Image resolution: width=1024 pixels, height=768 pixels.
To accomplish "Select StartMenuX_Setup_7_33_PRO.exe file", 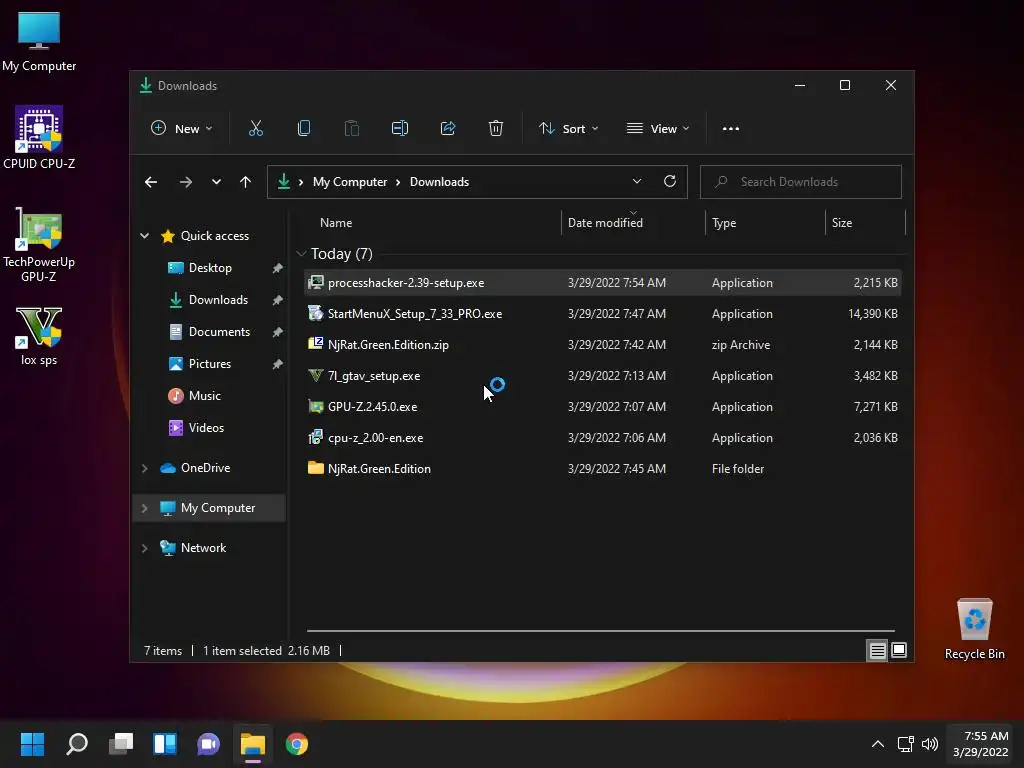I will pos(603,313).
